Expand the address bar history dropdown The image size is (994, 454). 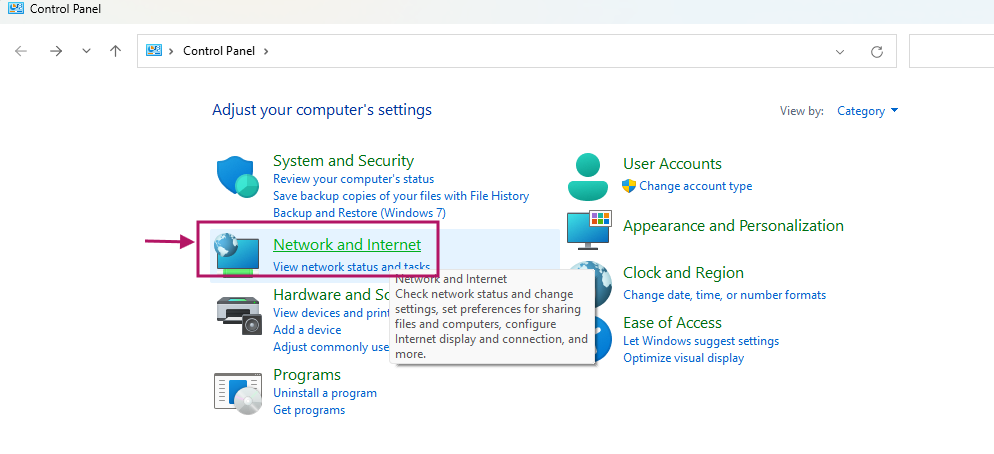(840, 51)
